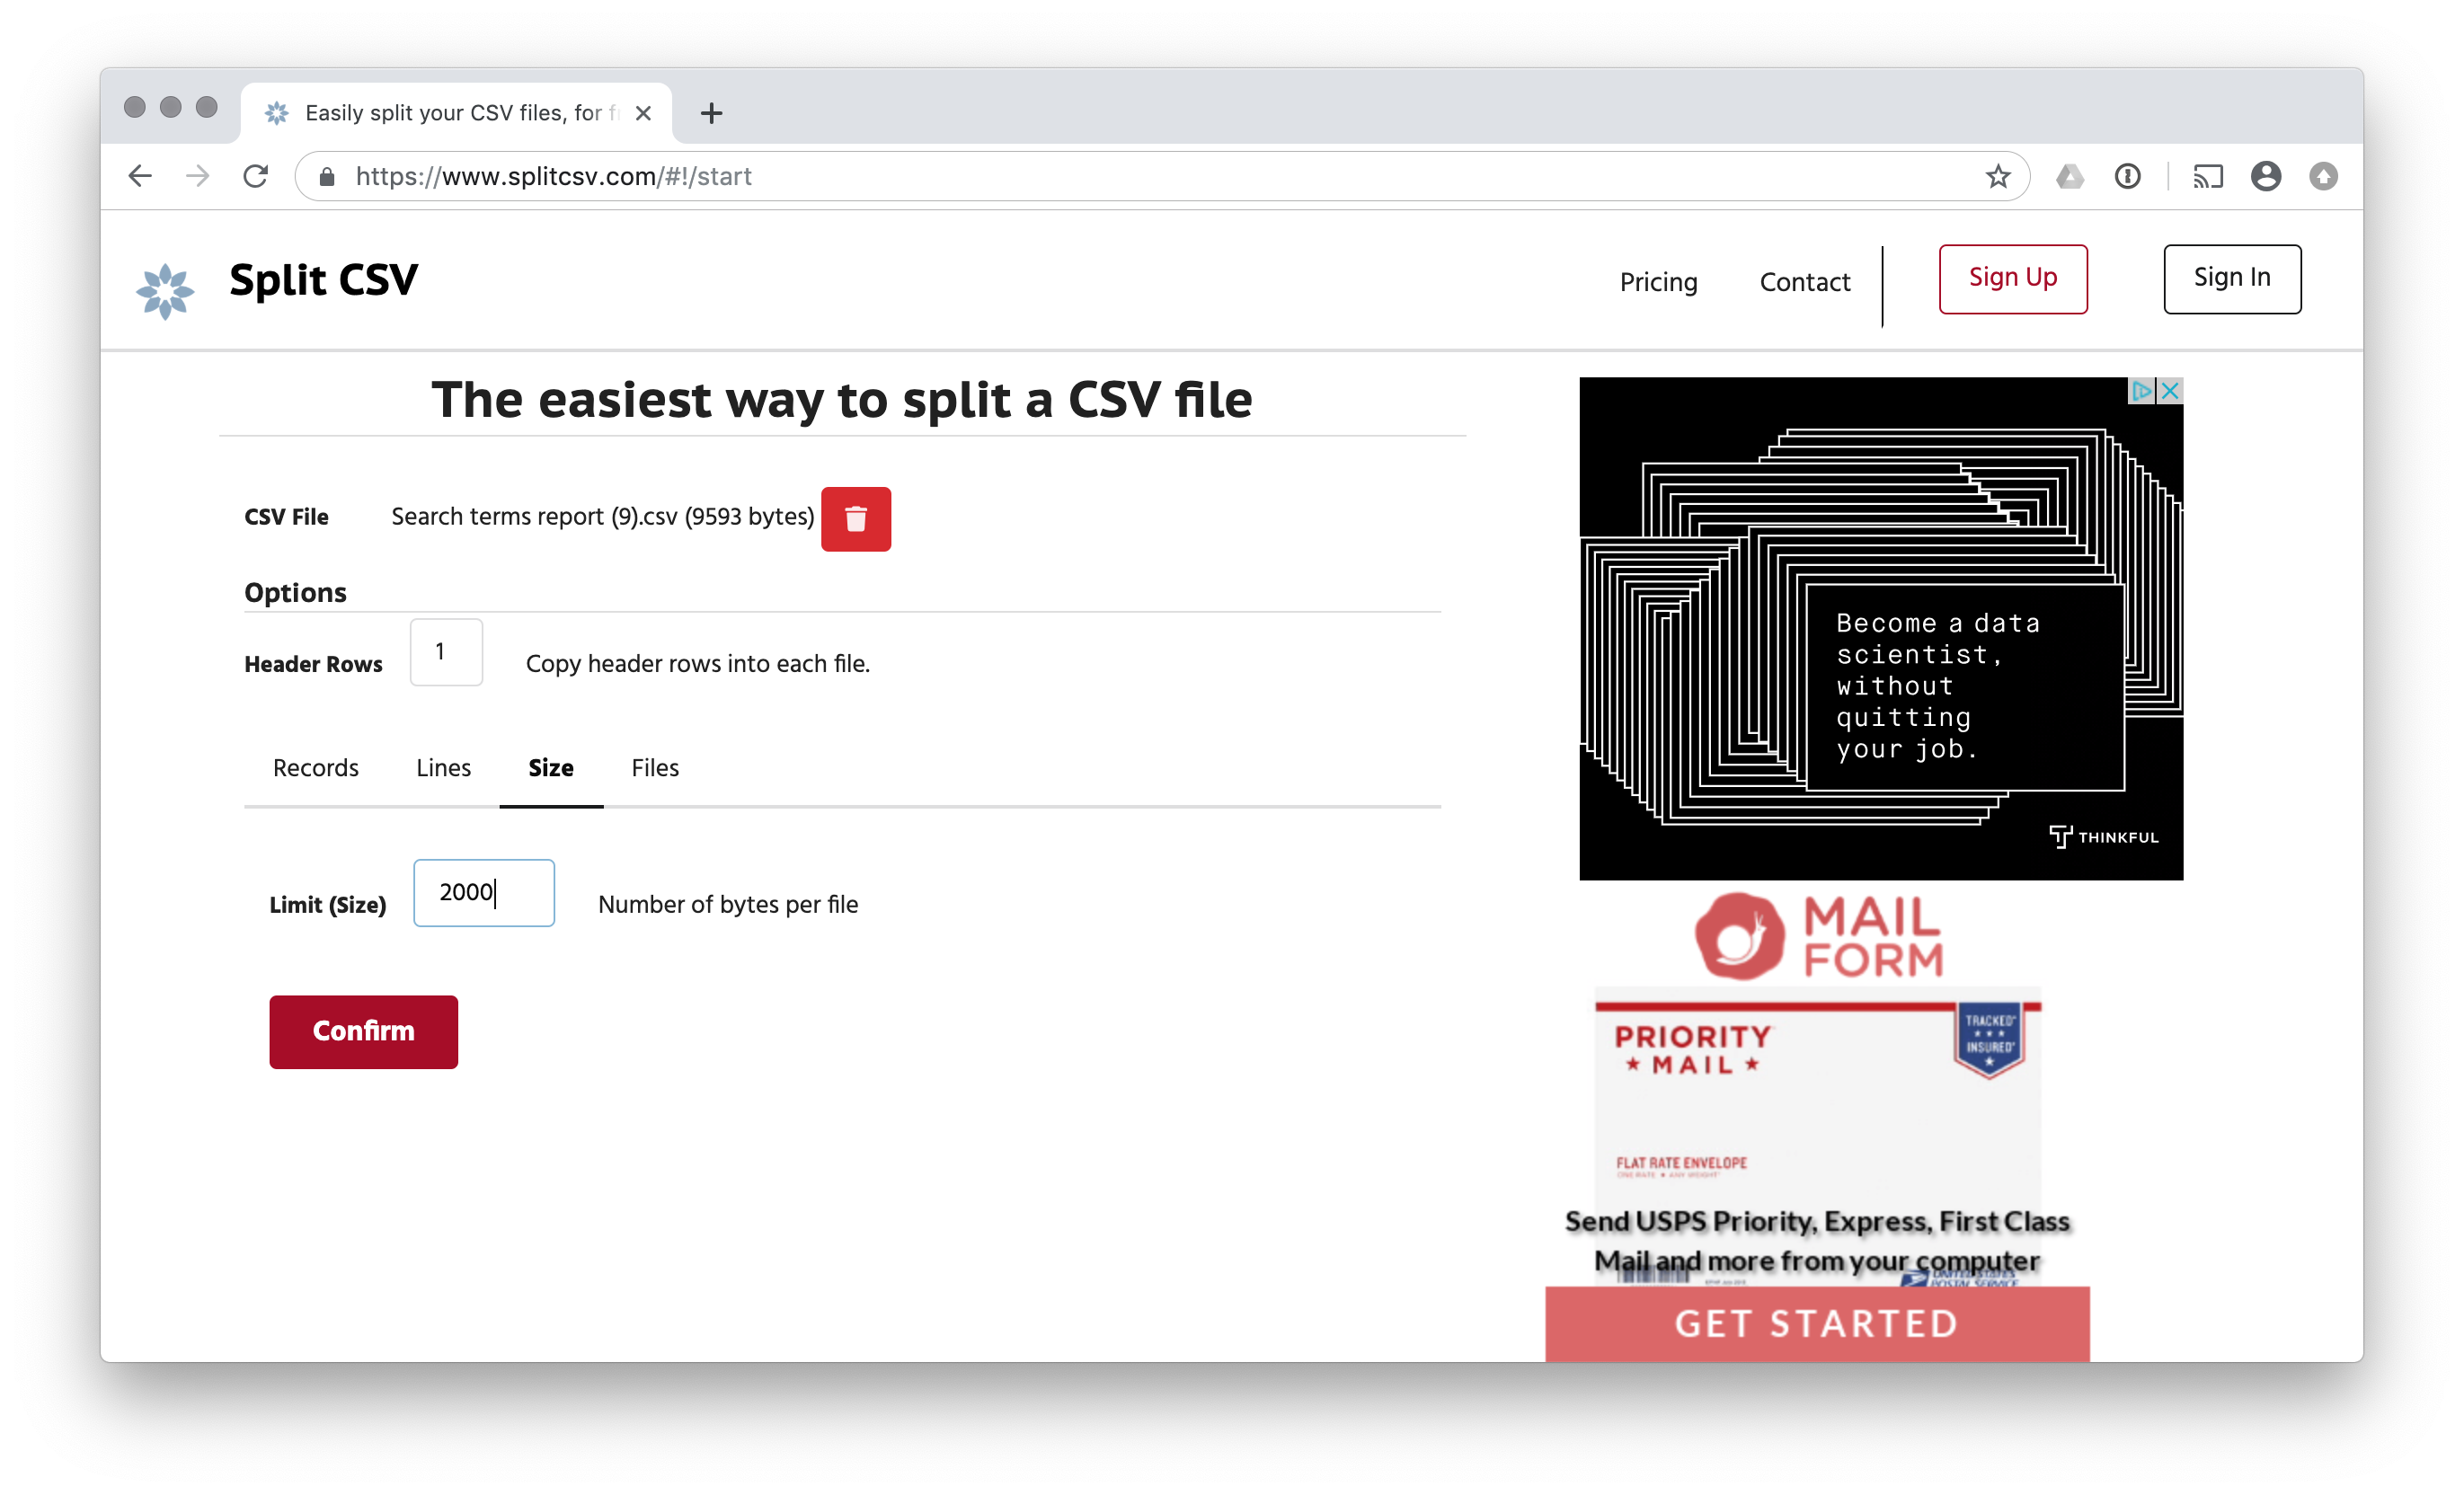
Task: Open a new browser tab
Action: 711,112
